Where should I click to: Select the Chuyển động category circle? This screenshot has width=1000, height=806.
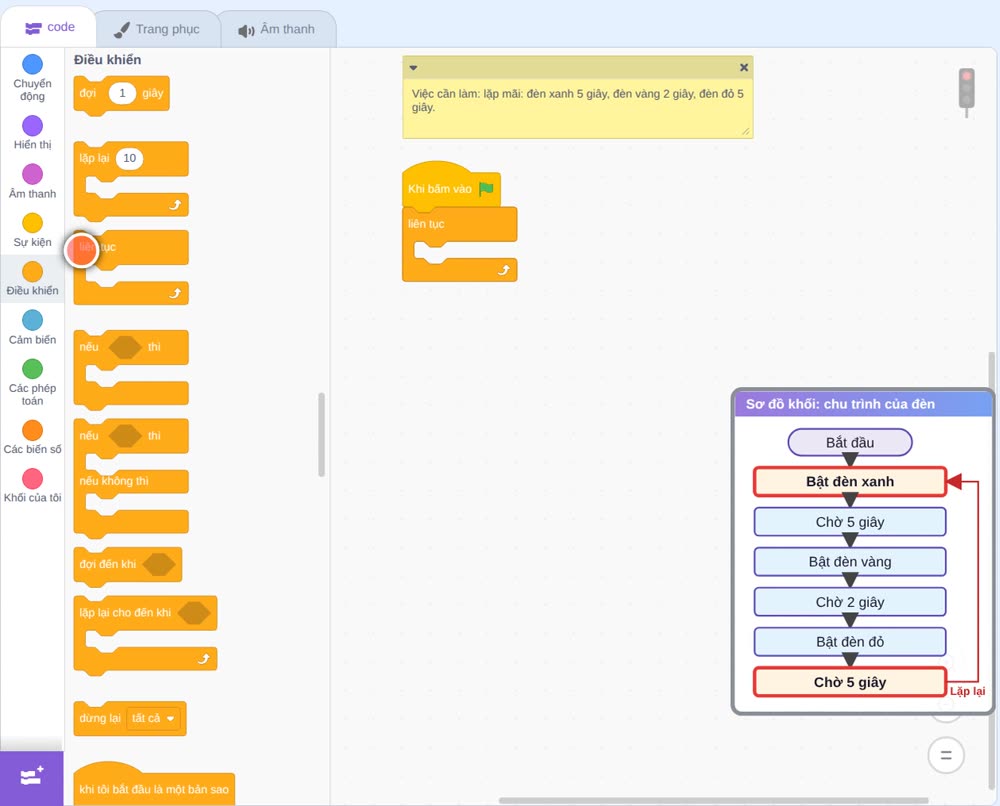click(33, 64)
